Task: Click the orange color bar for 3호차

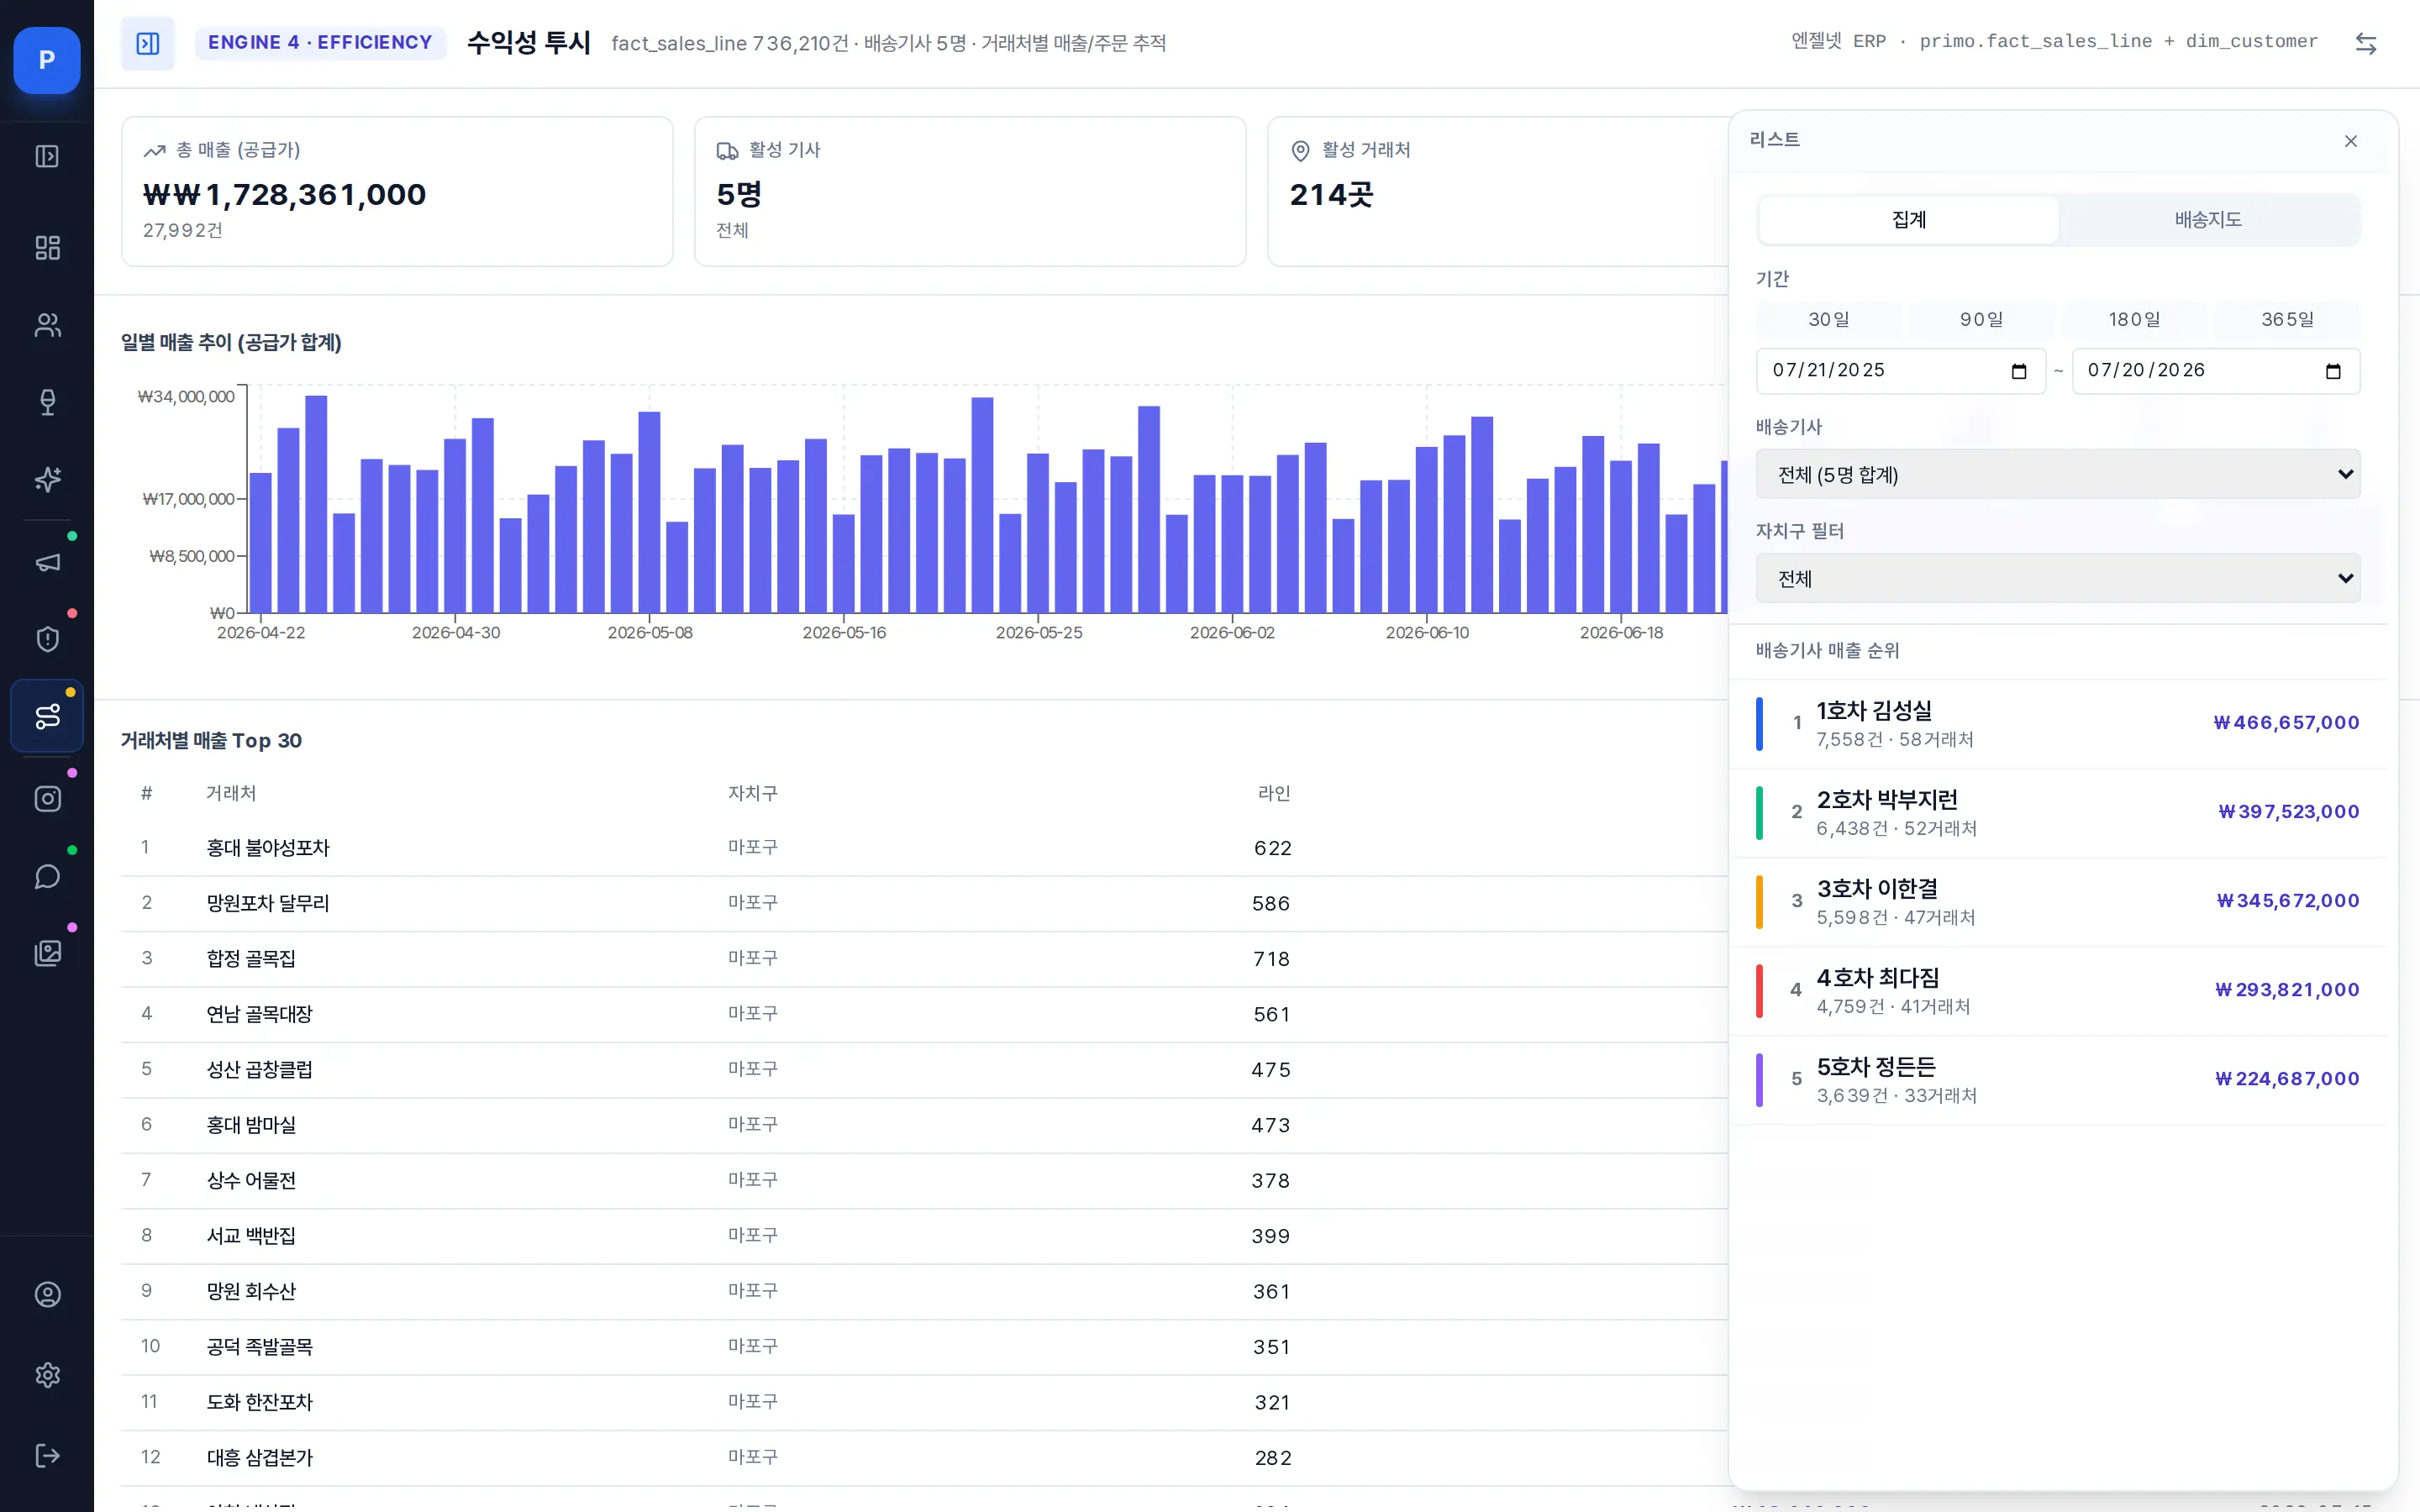Action: click(1759, 902)
